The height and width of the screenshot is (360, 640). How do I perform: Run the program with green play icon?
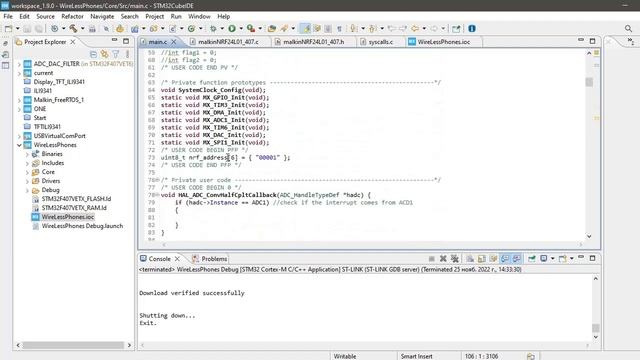[x=232, y=29]
